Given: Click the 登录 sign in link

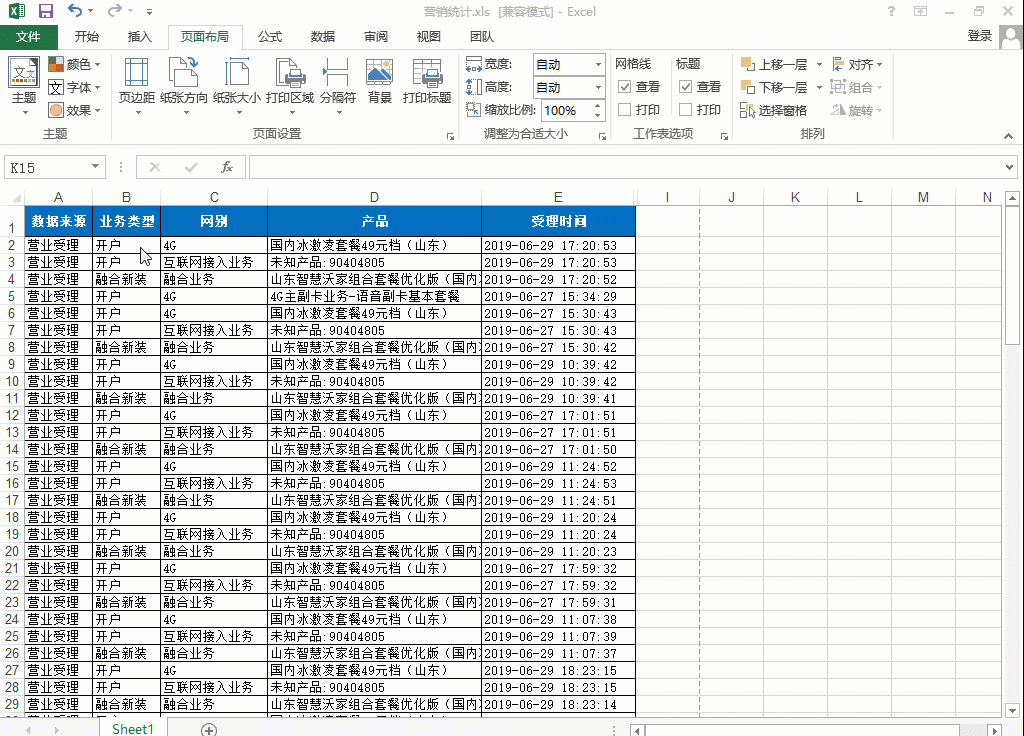Looking at the screenshot, I should pos(979,37).
